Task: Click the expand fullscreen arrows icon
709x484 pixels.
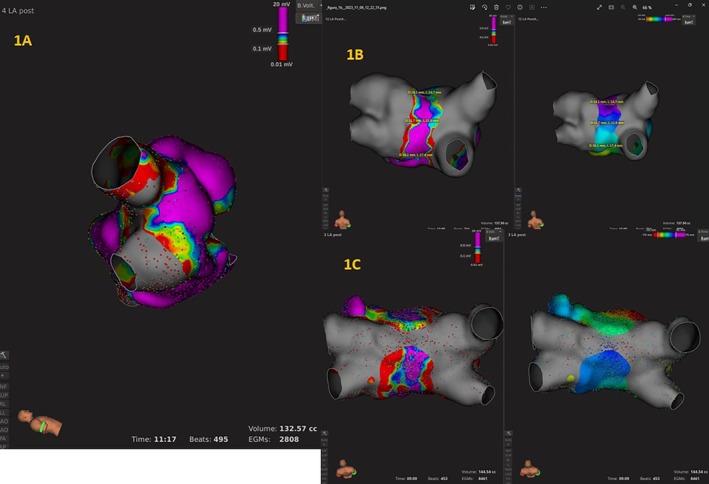Action: (600, 7)
